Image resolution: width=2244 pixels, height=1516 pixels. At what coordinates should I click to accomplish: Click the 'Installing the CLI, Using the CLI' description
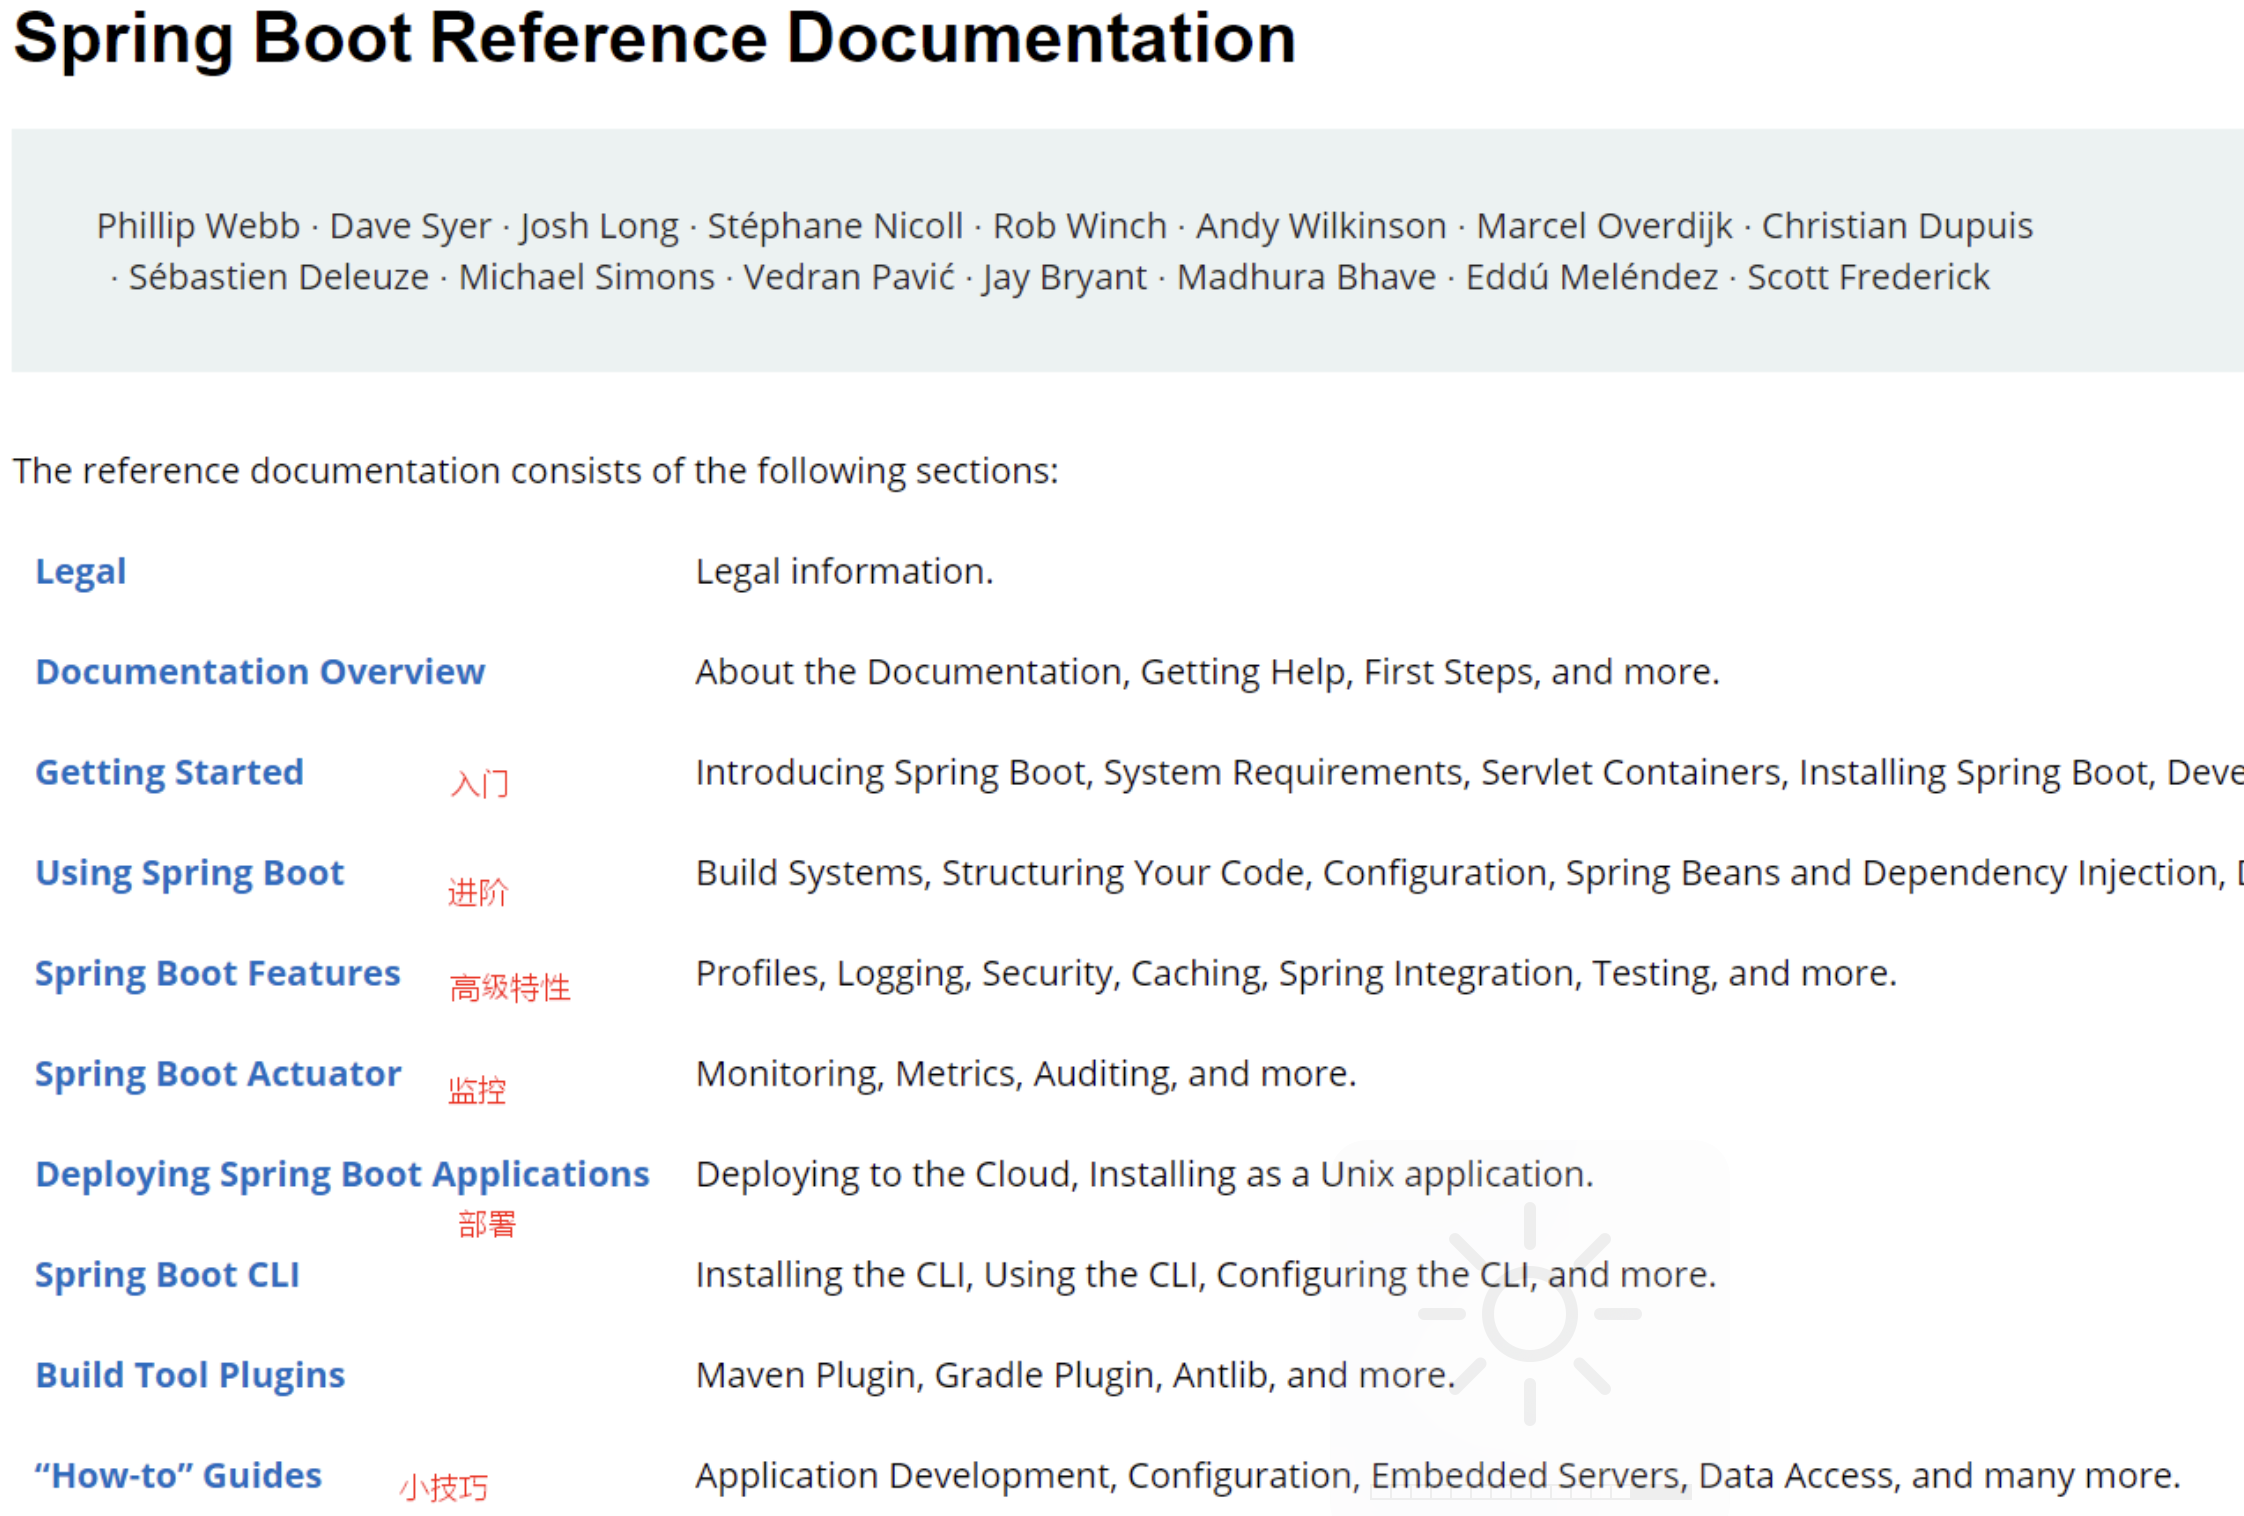pos(1205,1276)
